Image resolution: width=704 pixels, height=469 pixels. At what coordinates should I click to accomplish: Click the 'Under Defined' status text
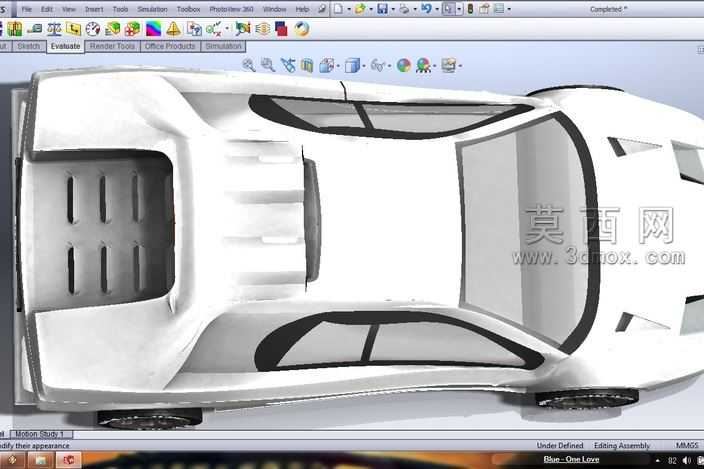click(x=559, y=445)
